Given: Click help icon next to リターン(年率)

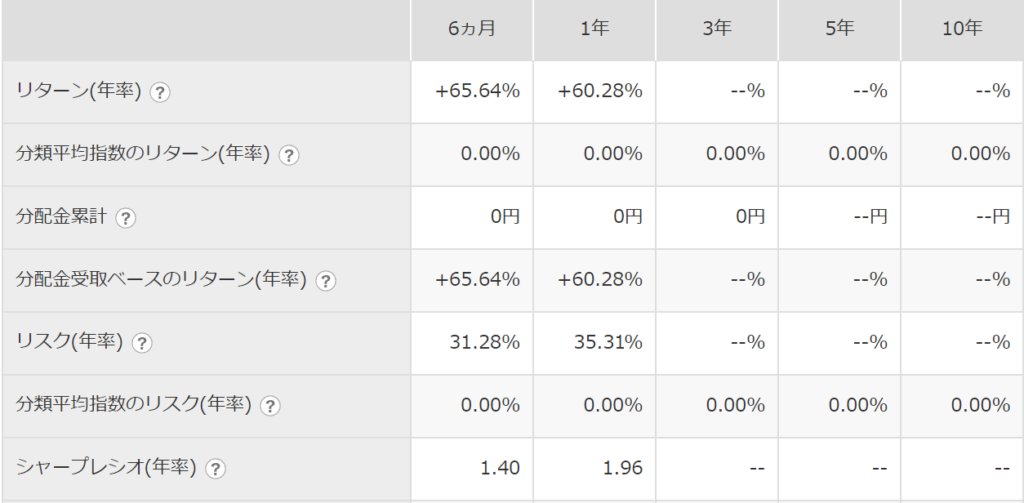Looking at the screenshot, I should click(x=160, y=92).
